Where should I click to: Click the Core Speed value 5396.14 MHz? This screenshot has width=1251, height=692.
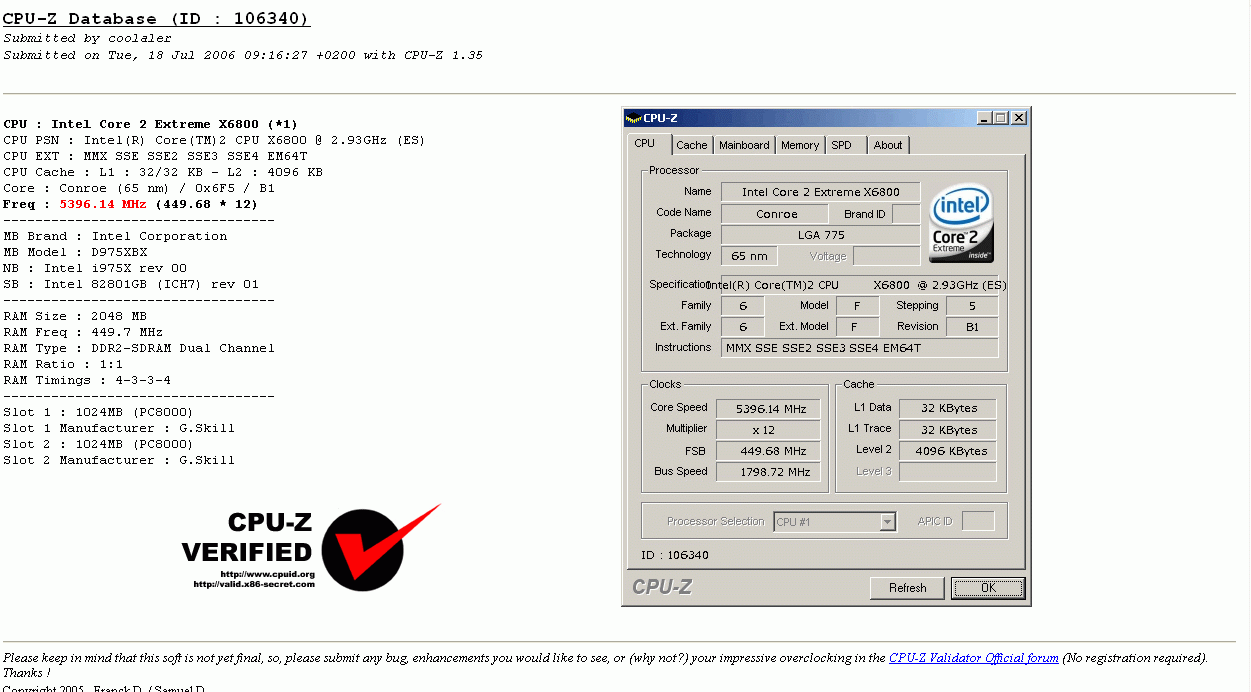pyautogui.click(x=770, y=409)
